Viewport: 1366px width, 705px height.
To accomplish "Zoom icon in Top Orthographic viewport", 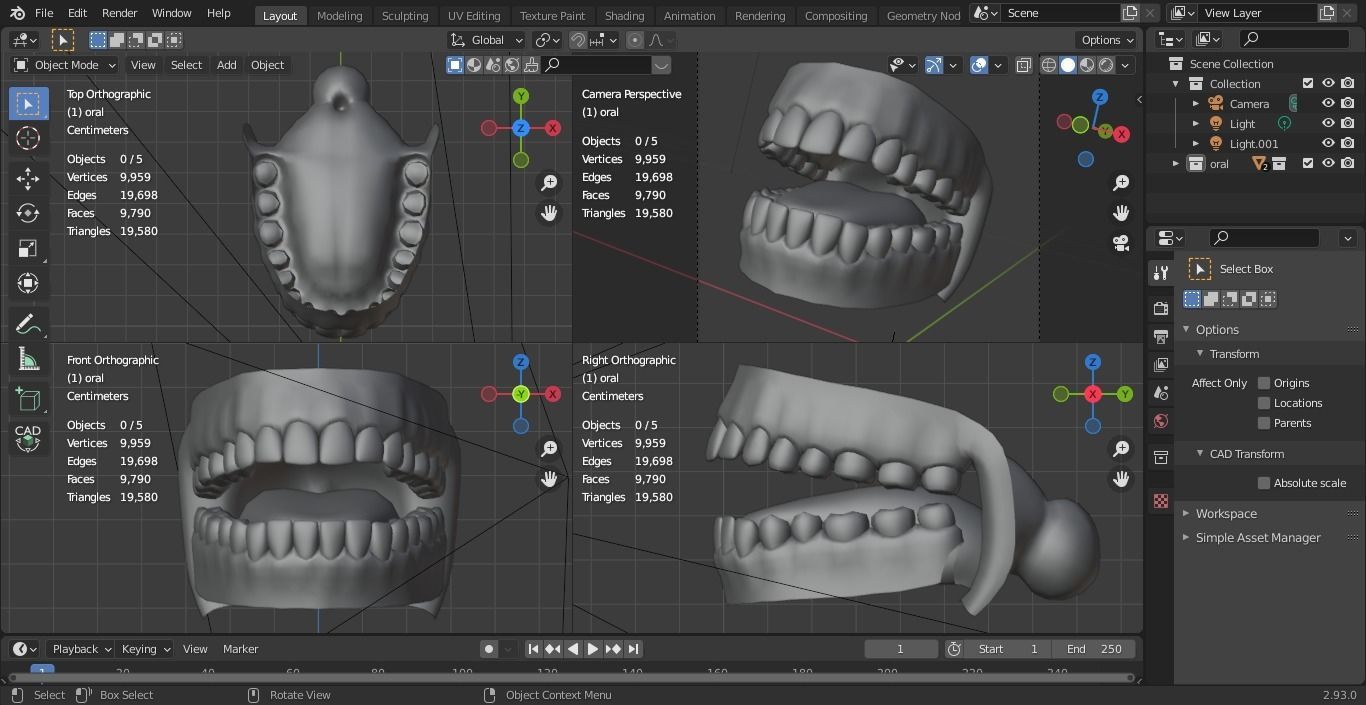I will coord(549,182).
